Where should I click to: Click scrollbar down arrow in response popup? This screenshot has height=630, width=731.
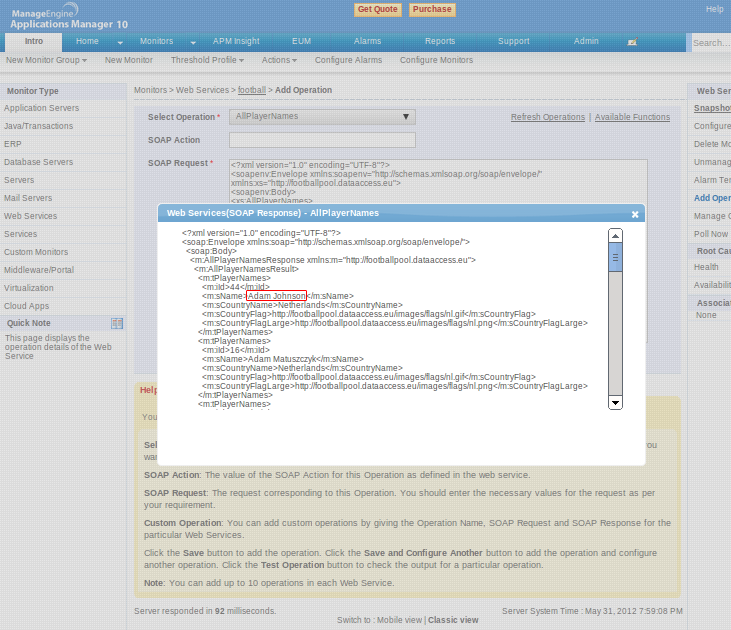[x=615, y=402]
